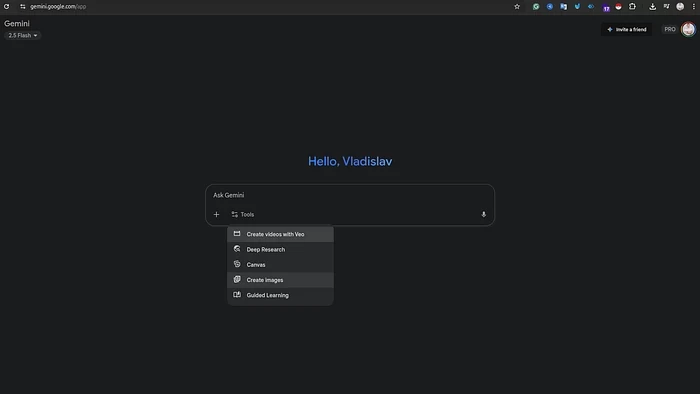Click the PRO badge button
This screenshot has width=700, height=394.
(x=670, y=29)
